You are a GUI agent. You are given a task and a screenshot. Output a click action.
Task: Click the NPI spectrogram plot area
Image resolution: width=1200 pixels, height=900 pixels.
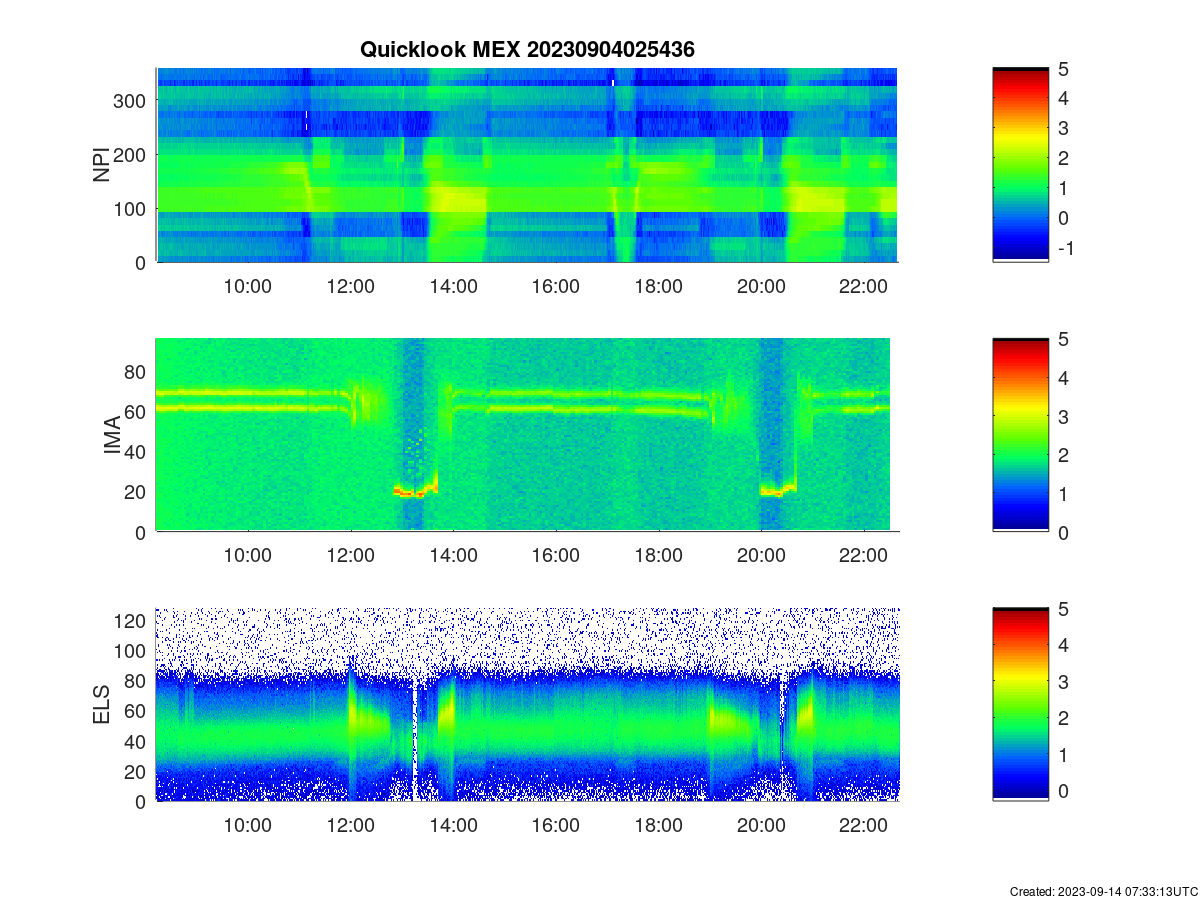[x=527, y=165]
